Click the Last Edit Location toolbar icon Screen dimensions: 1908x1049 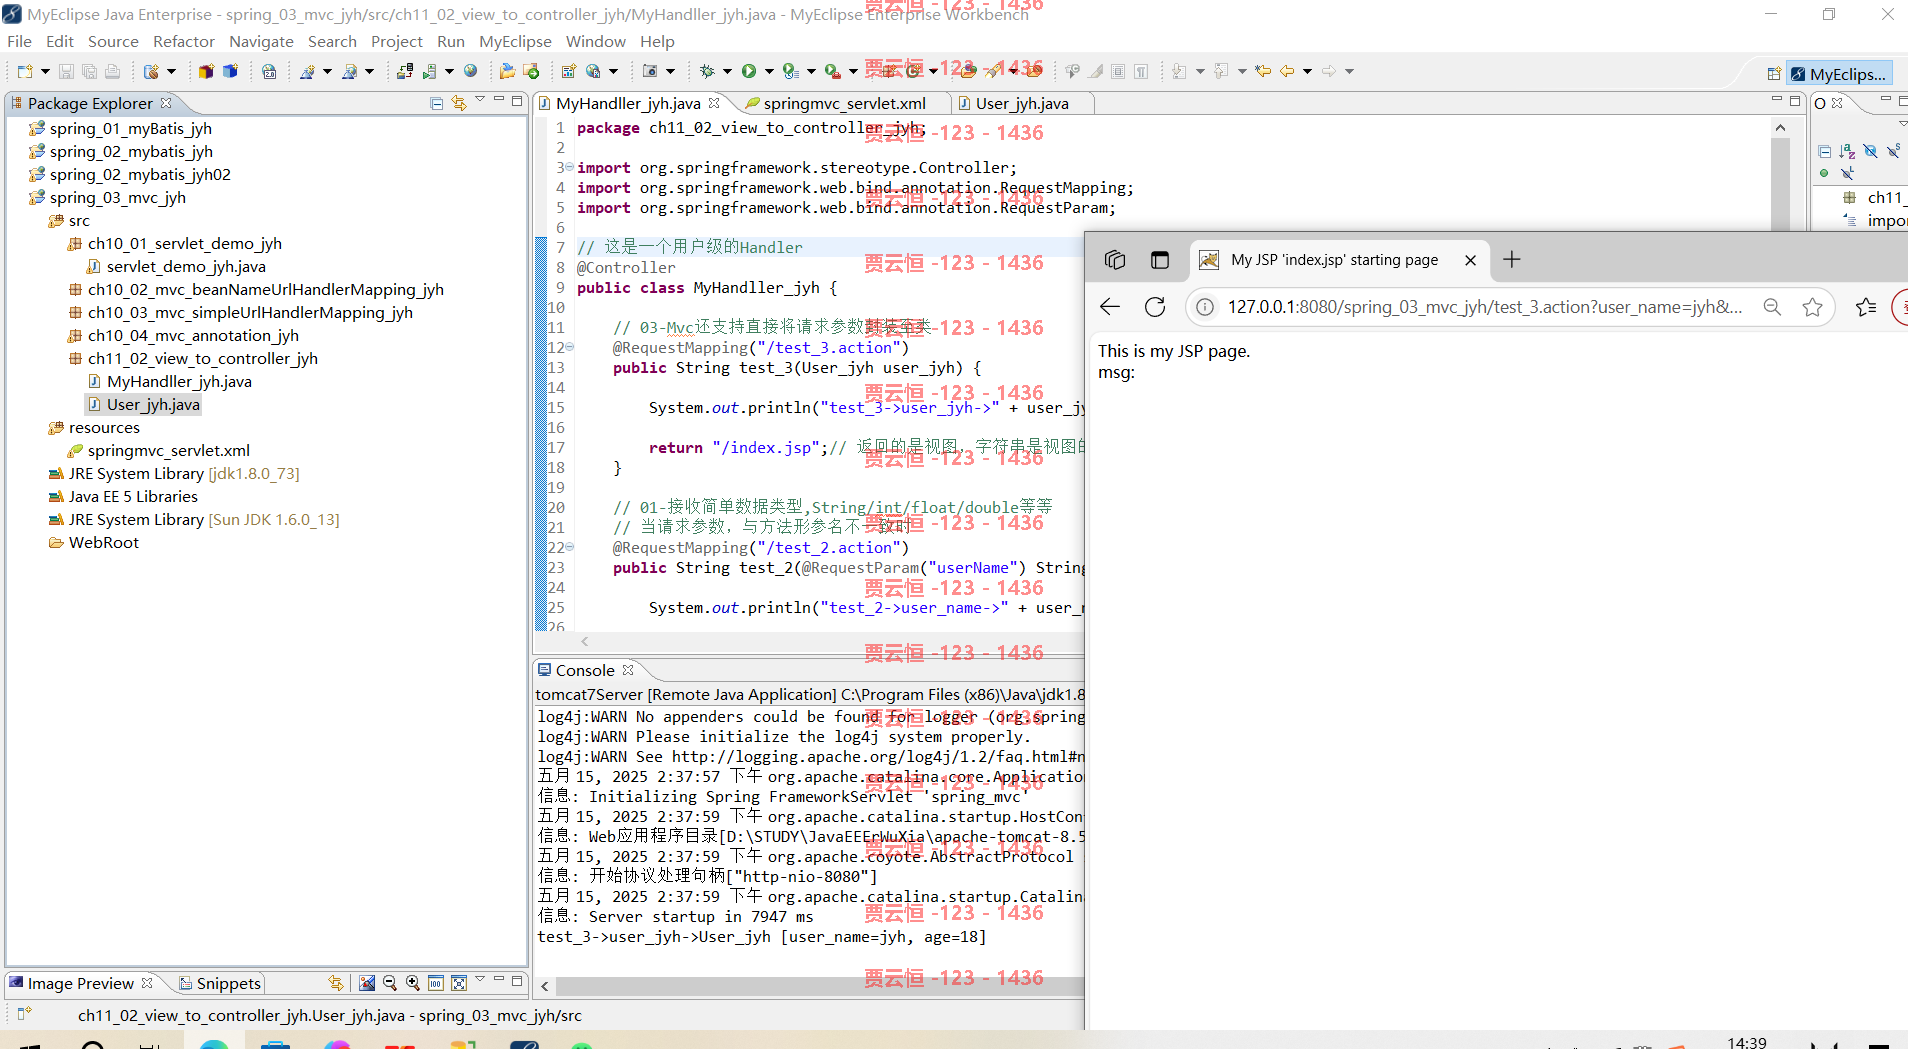point(1263,71)
